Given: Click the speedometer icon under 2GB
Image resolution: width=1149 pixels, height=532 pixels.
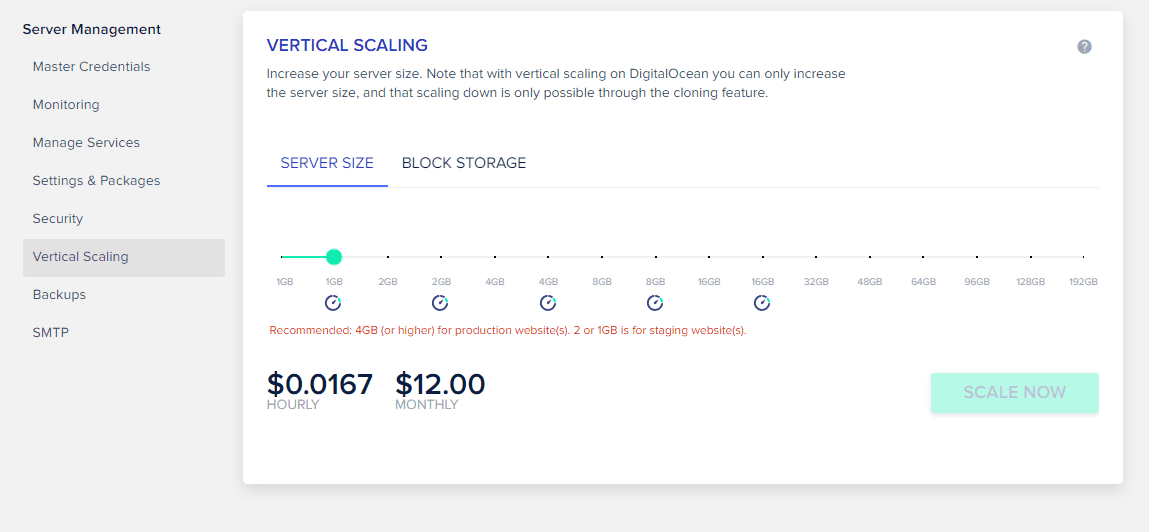Looking at the screenshot, I should [440, 303].
